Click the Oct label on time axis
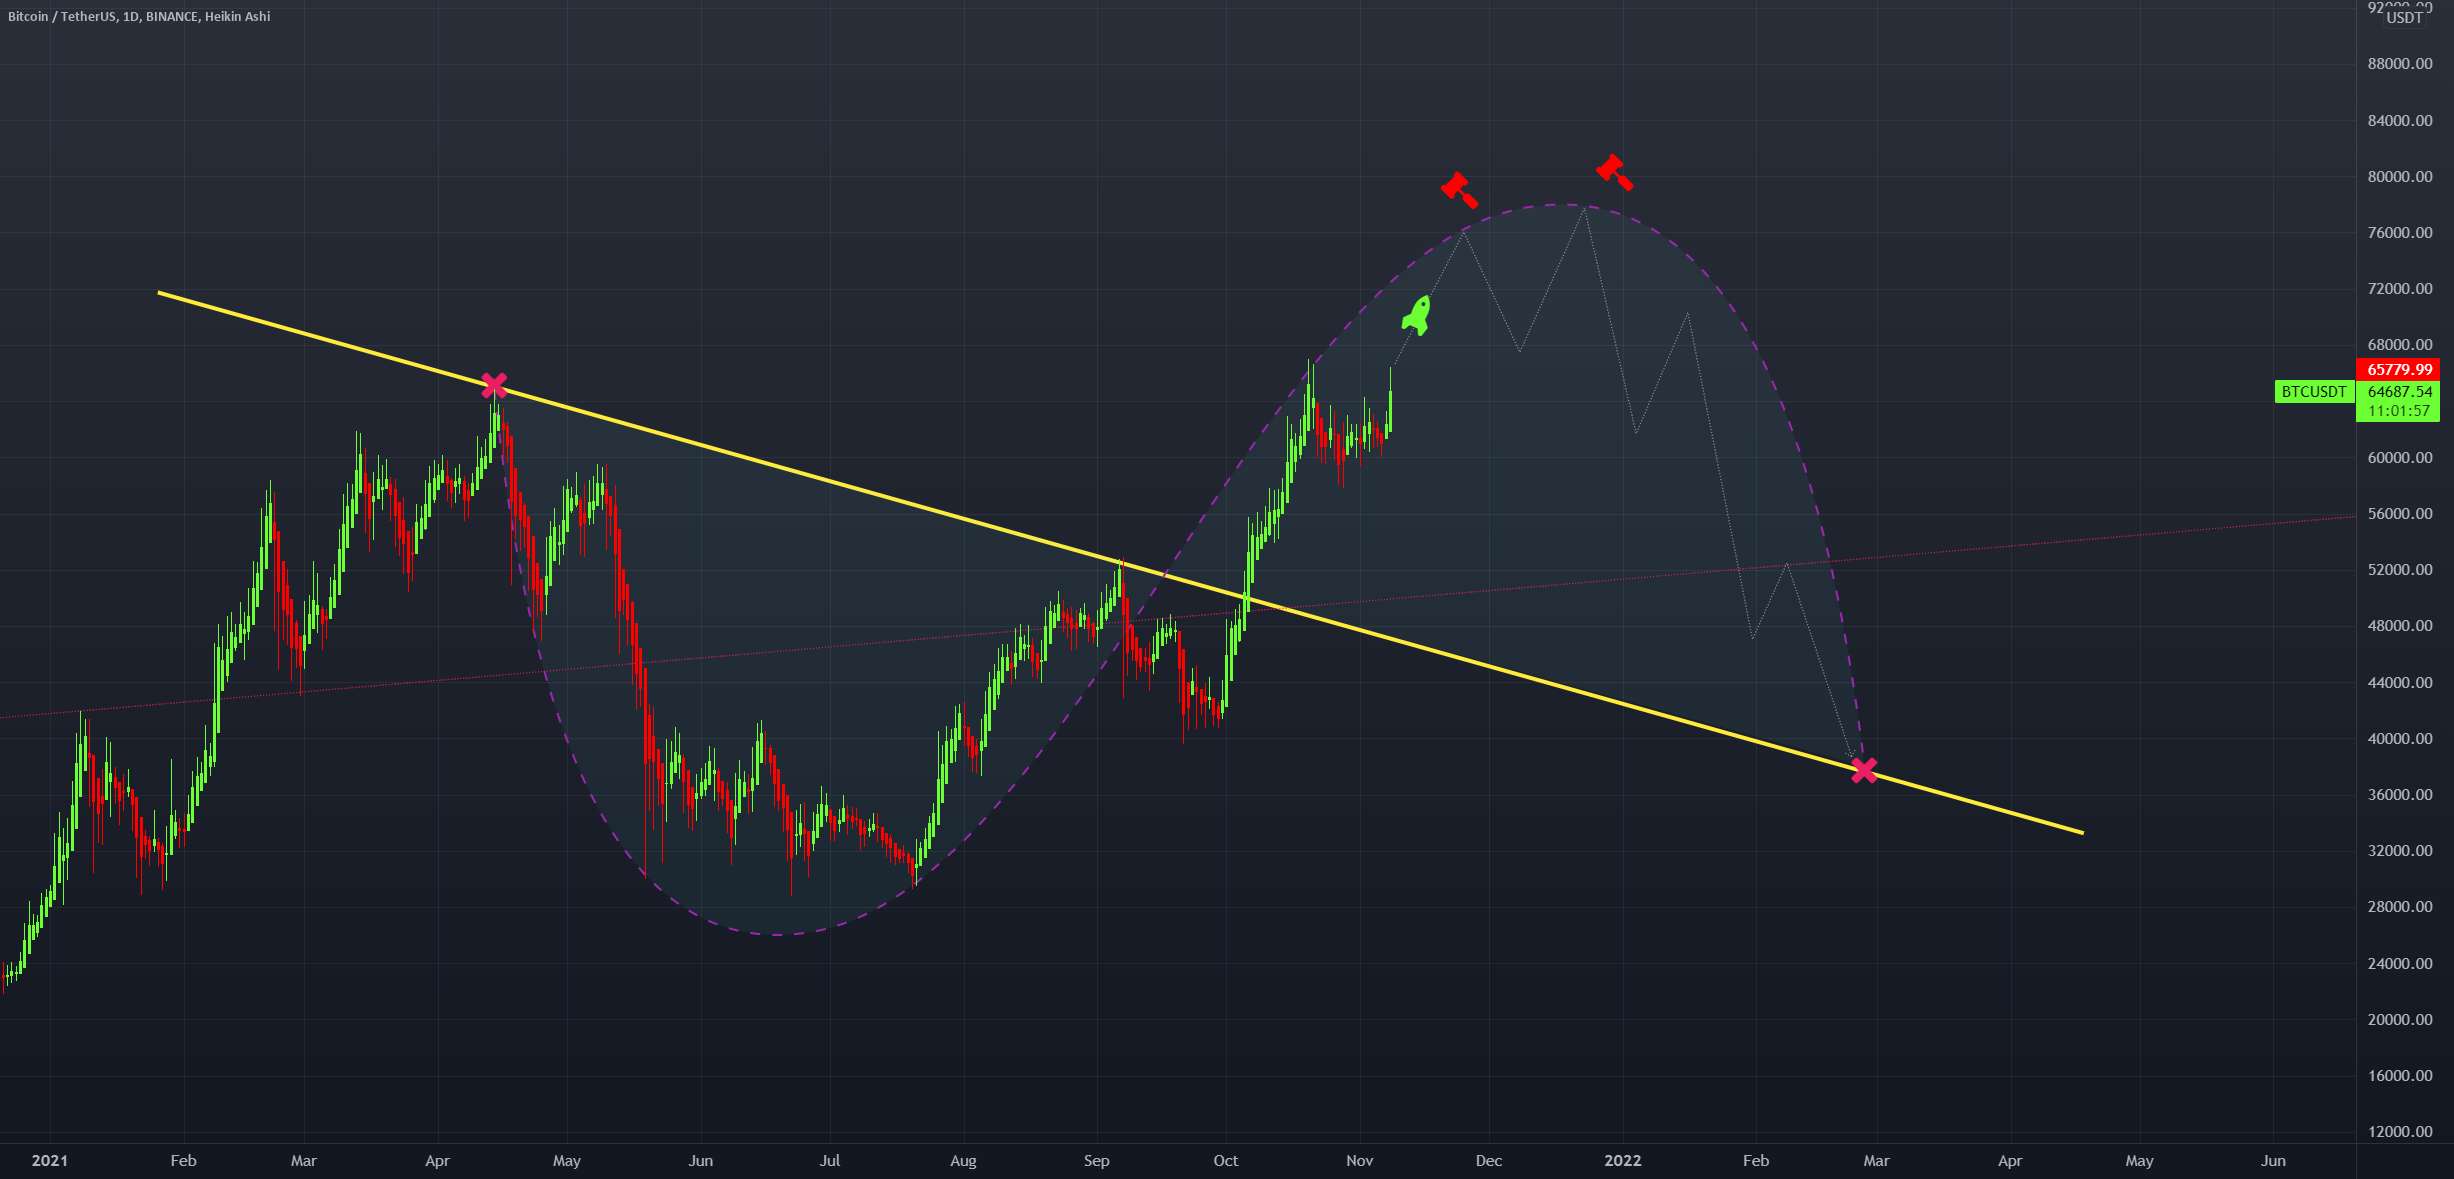This screenshot has height=1179, width=2454. 1225,1160
